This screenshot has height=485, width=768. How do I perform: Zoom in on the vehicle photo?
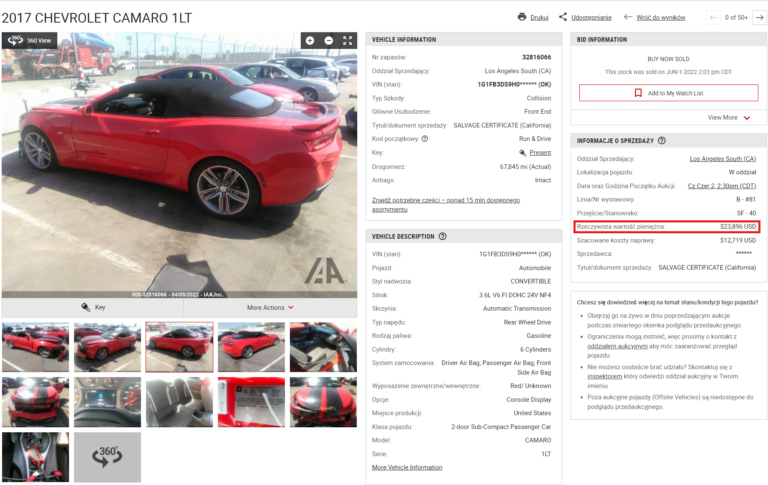(x=310, y=41)
